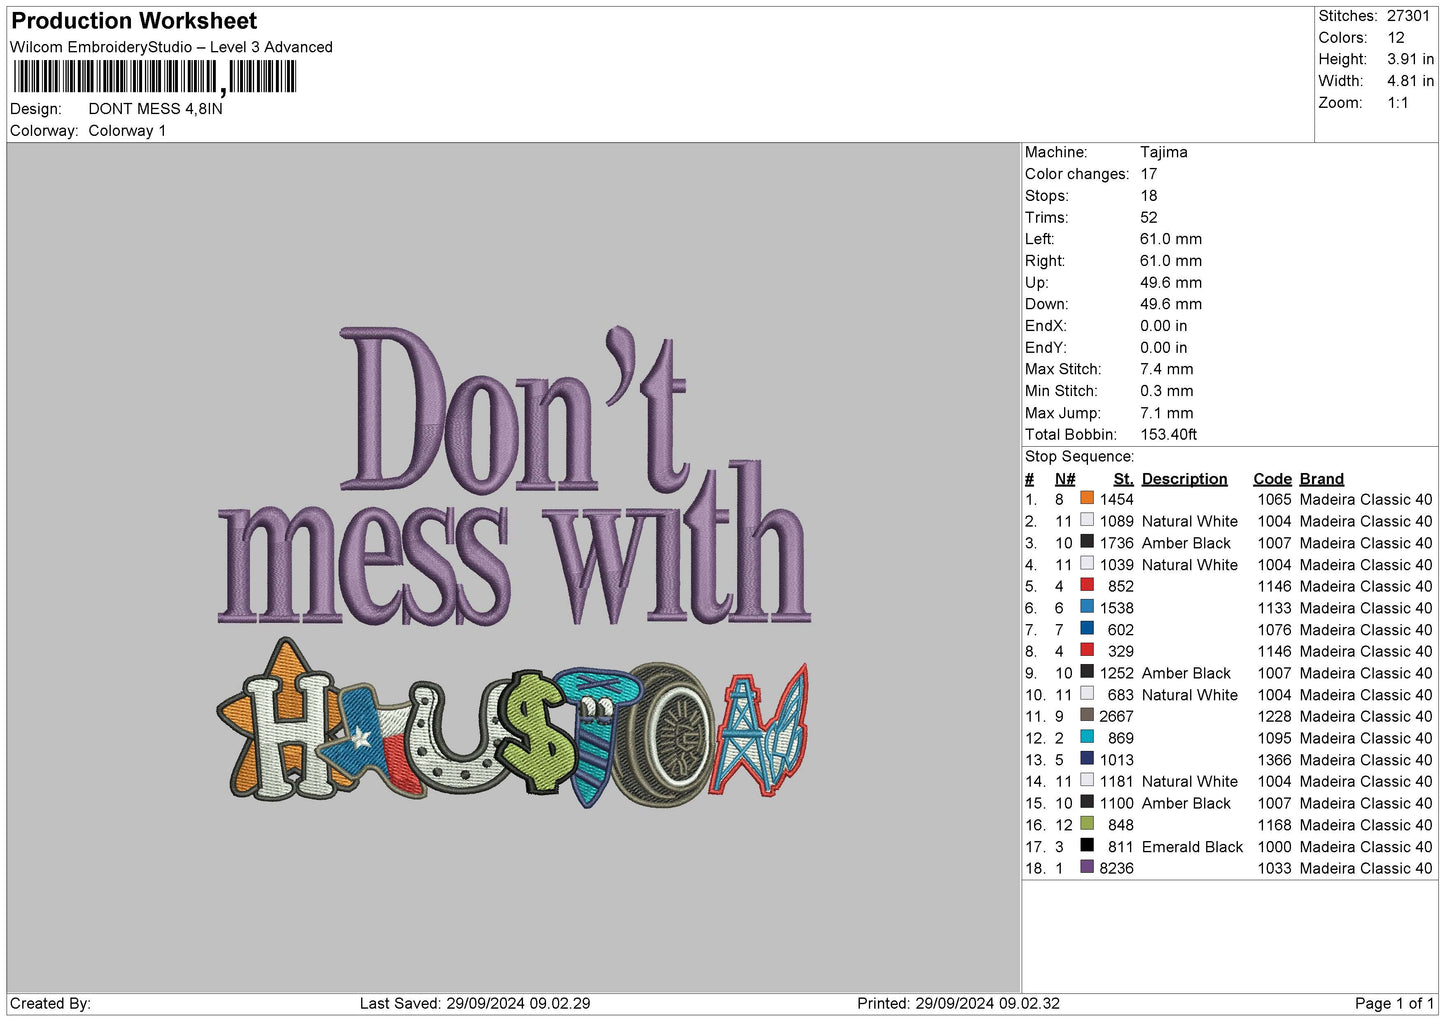Image resolution: width=1445 pixels, height=1021 pixels.
Task: Click the Max Jump value 7.1 mm
Action: (x=1167, y=413)
